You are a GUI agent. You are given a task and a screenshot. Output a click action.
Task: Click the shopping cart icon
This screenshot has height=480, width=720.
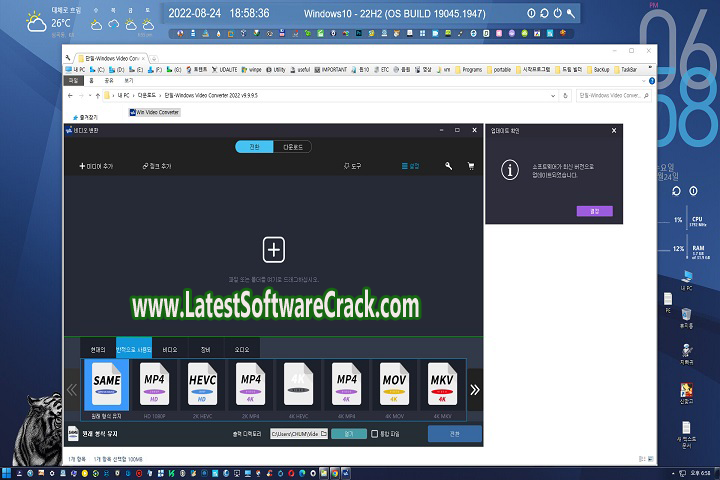[x=471, y=166]
